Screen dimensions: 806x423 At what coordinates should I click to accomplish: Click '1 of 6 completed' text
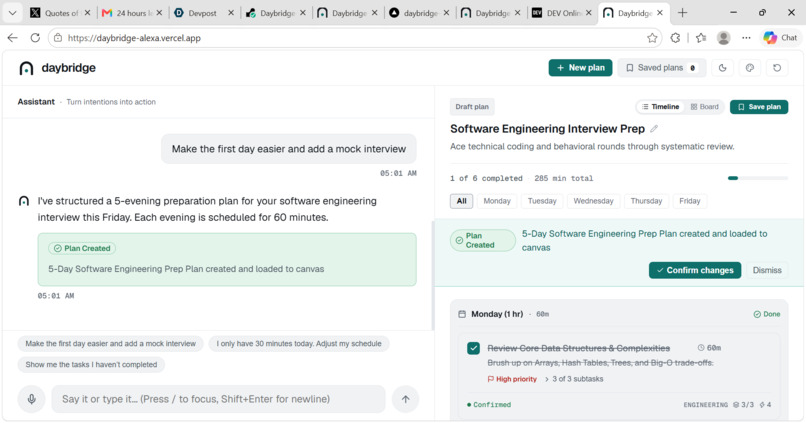(486, 178)
